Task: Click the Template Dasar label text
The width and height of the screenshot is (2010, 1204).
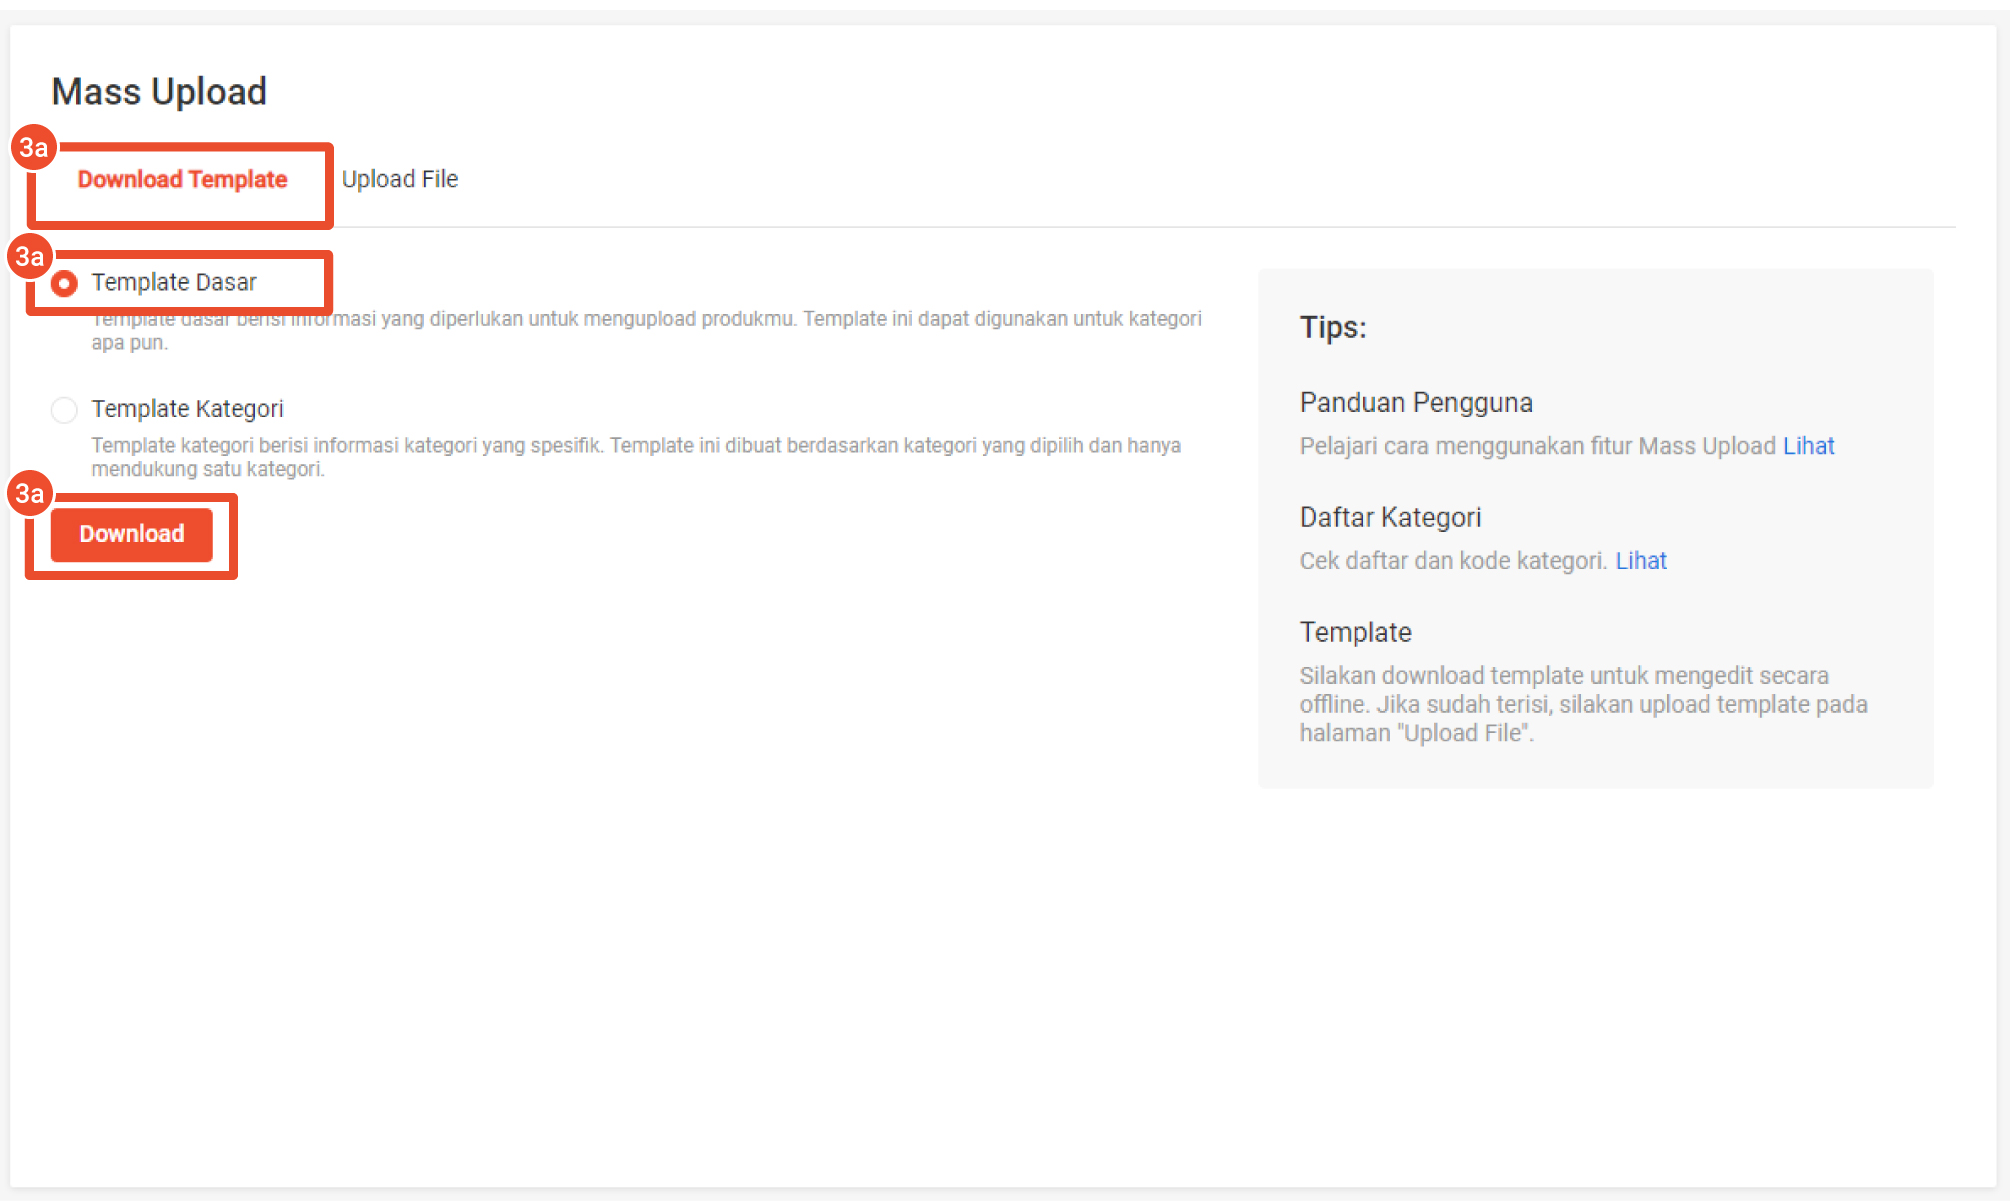Action: point(174,283)
